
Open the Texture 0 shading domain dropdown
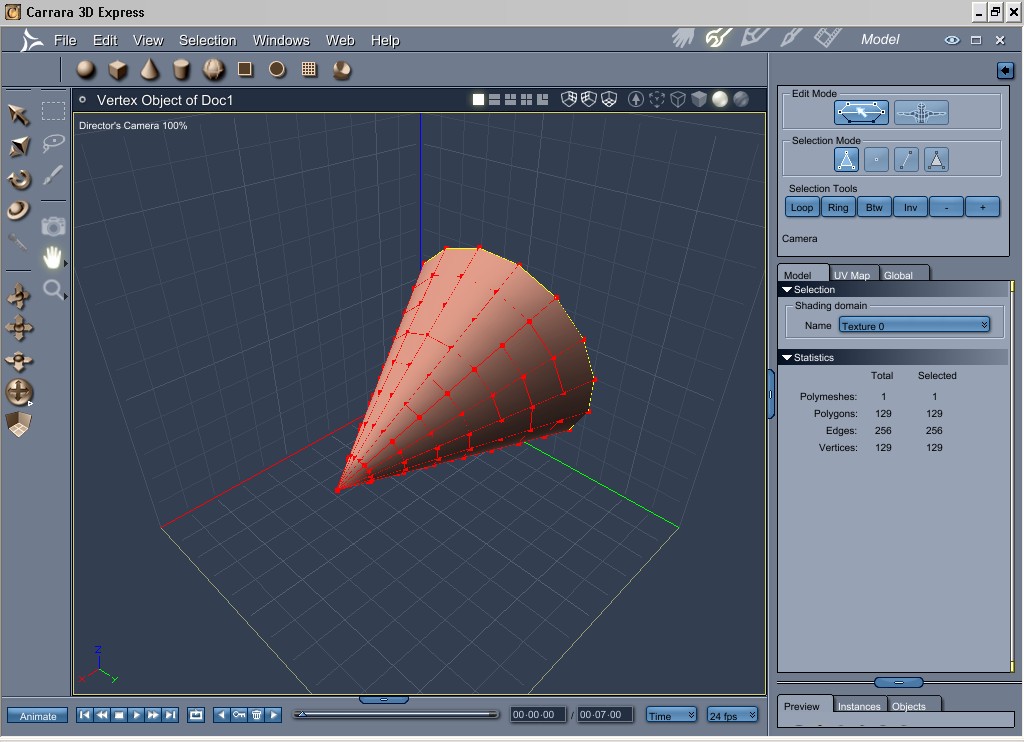914,326
